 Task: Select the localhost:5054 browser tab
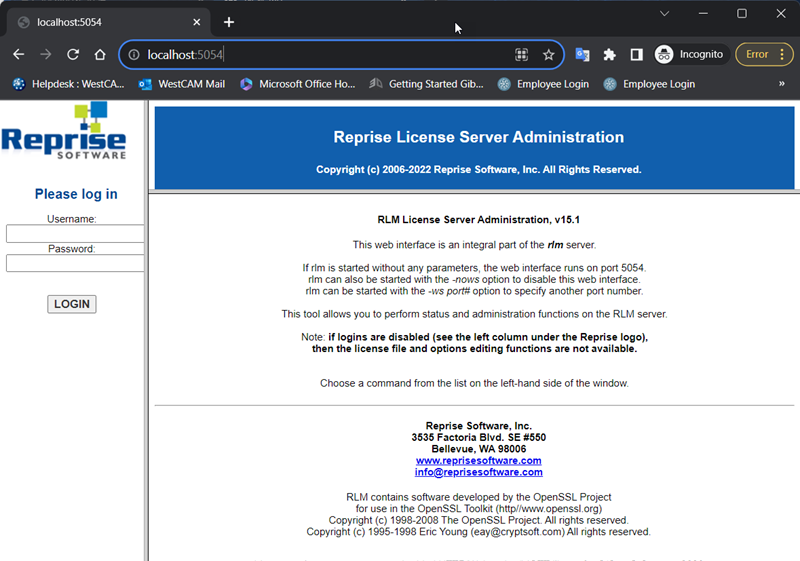tap(108, 22)
